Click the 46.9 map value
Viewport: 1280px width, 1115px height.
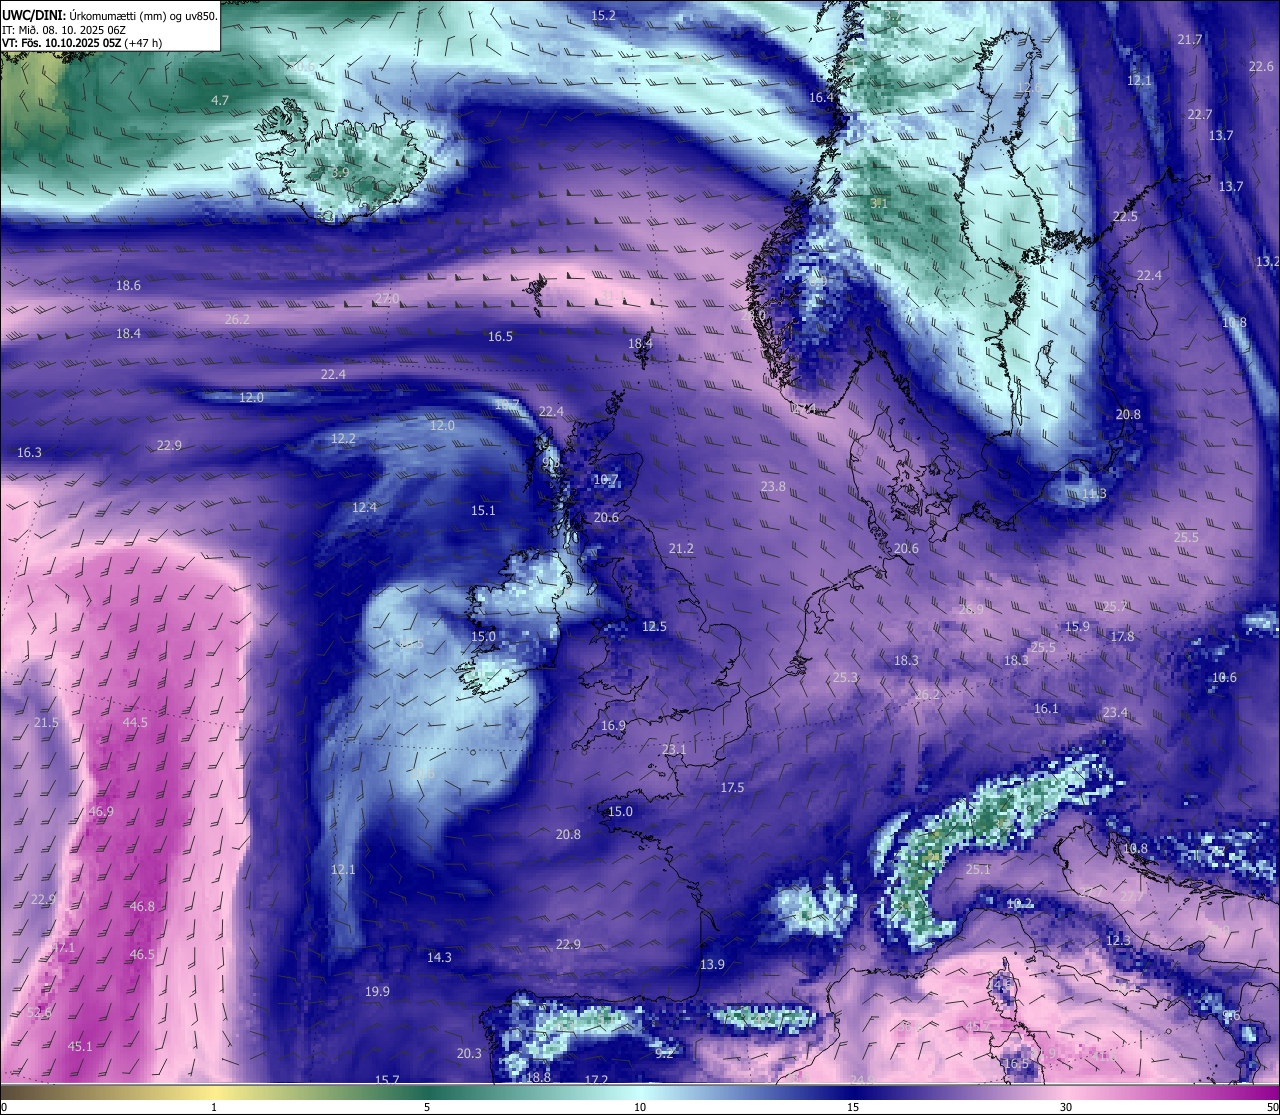[101, 811]
